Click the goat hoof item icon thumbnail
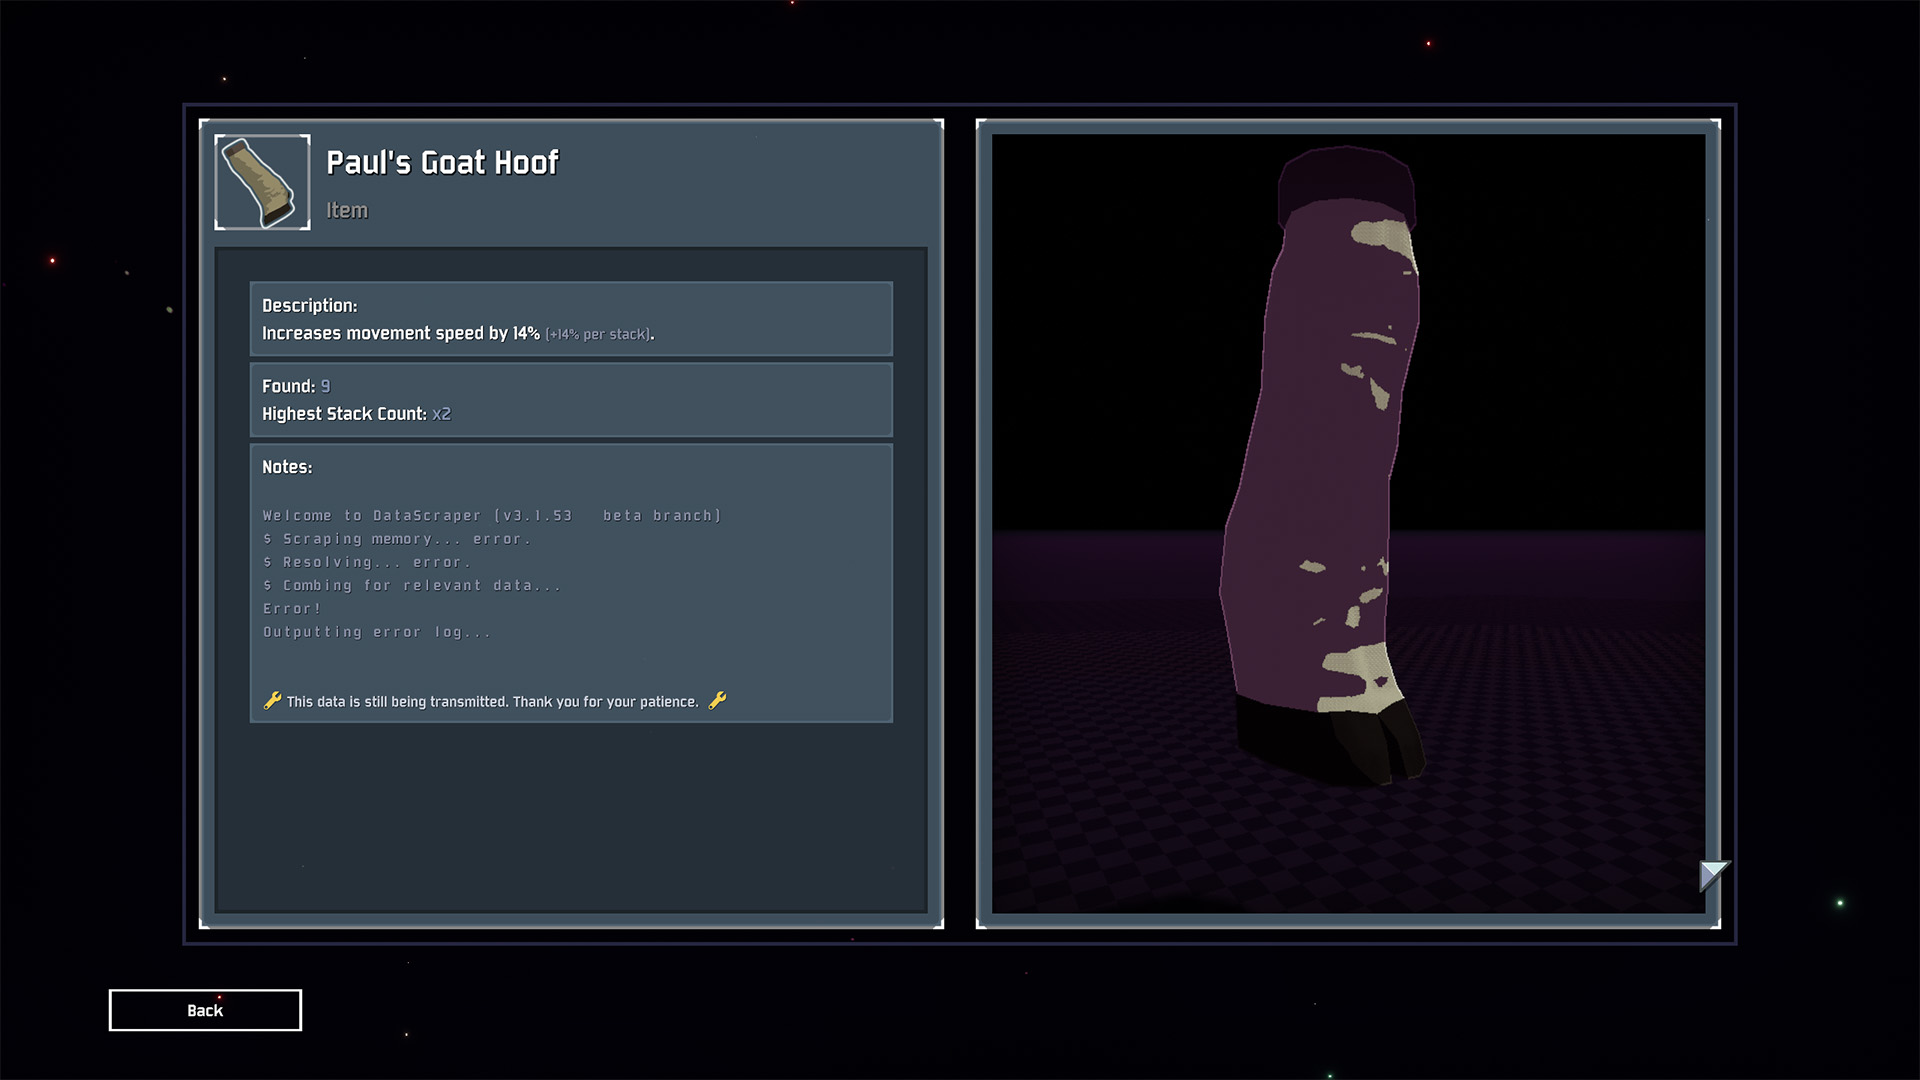Image resolution: width=1920 pixels, height=1080 pixels. [262, 182]
